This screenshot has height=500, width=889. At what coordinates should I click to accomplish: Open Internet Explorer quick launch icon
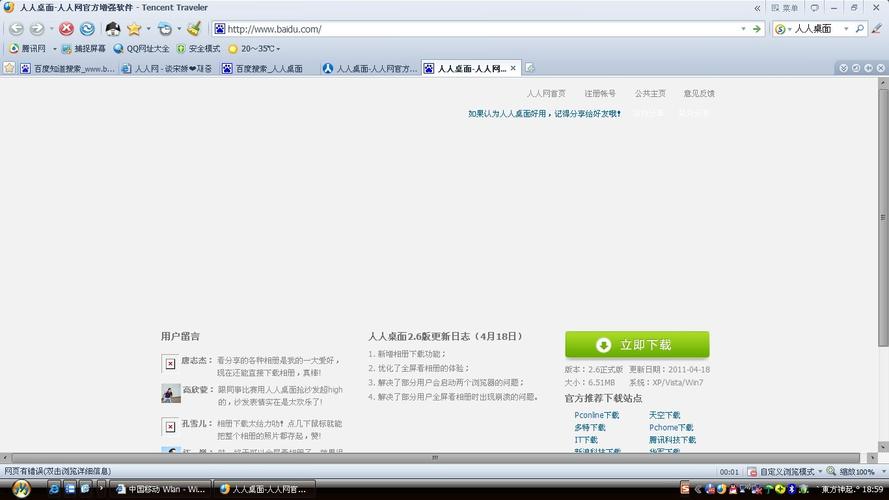54,488
